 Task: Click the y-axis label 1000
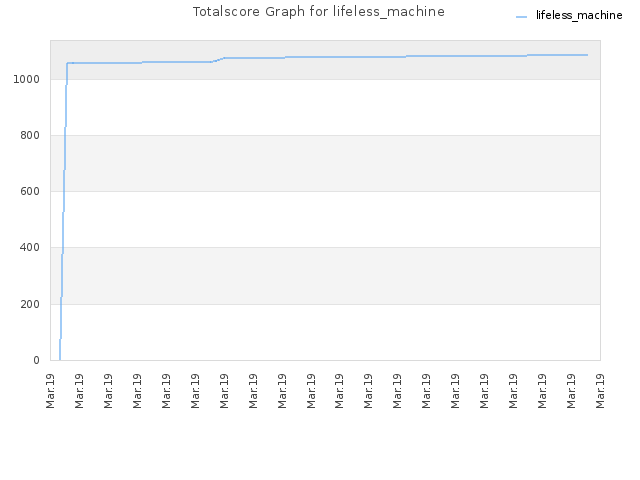coord(26,79)
